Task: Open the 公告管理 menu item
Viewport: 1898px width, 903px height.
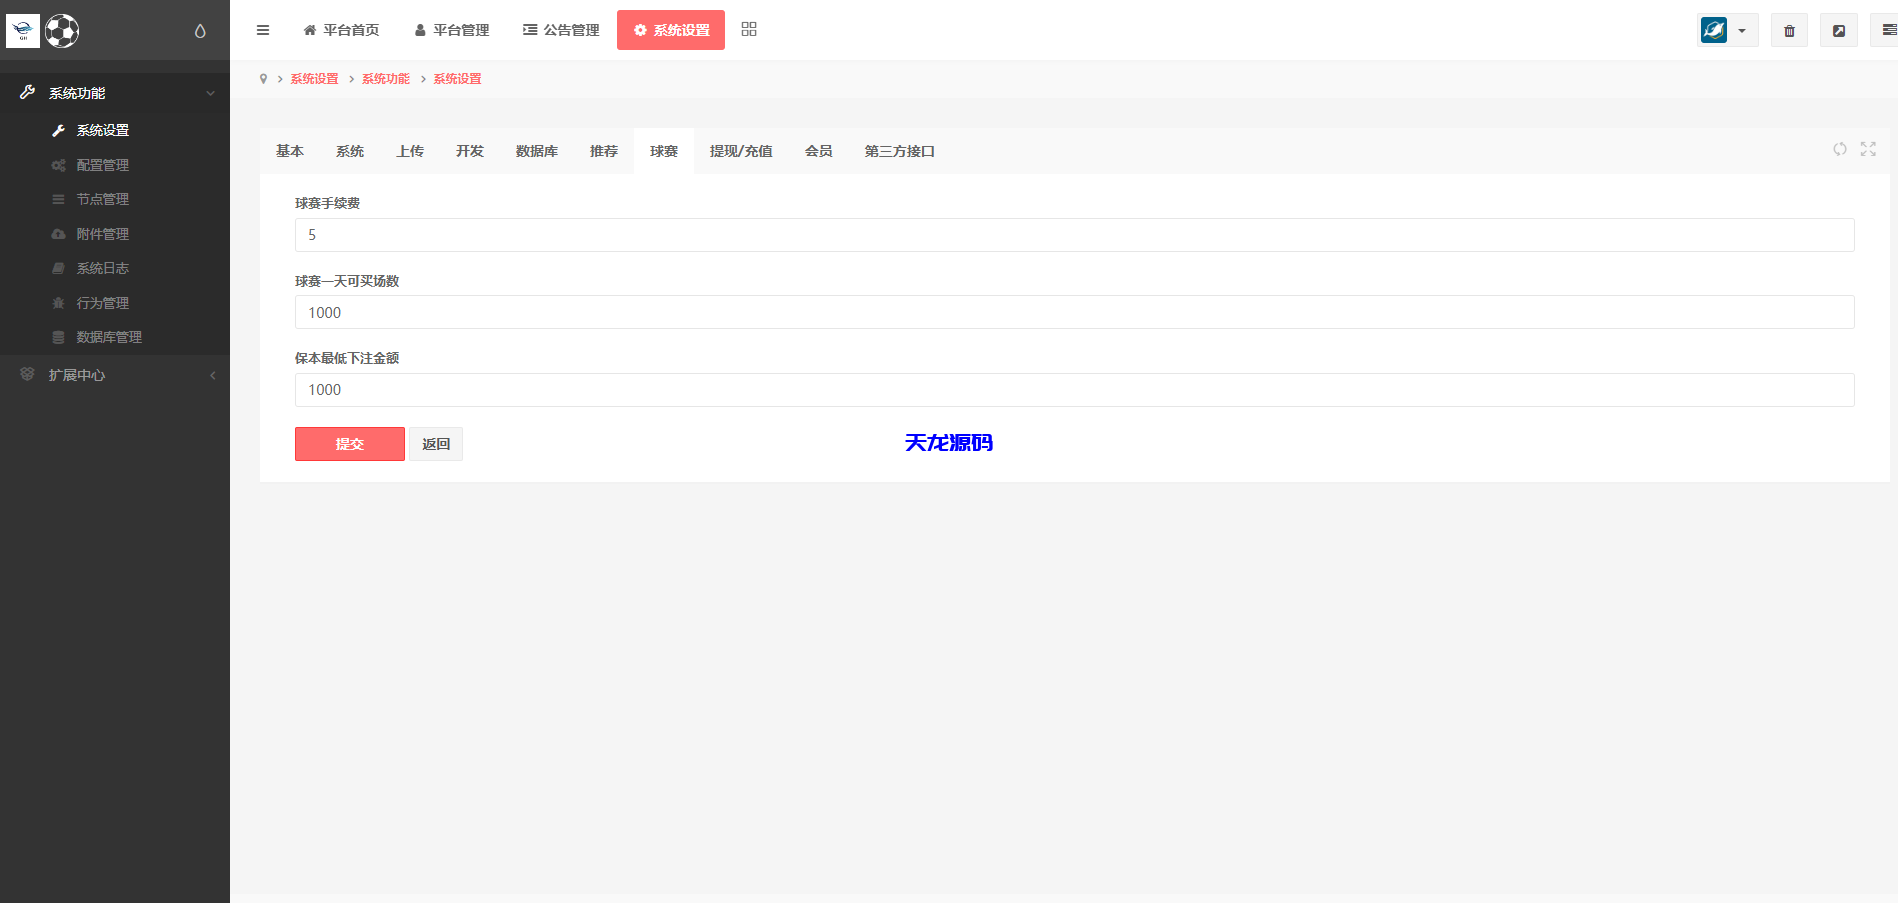Action: [x=560, y=30]
